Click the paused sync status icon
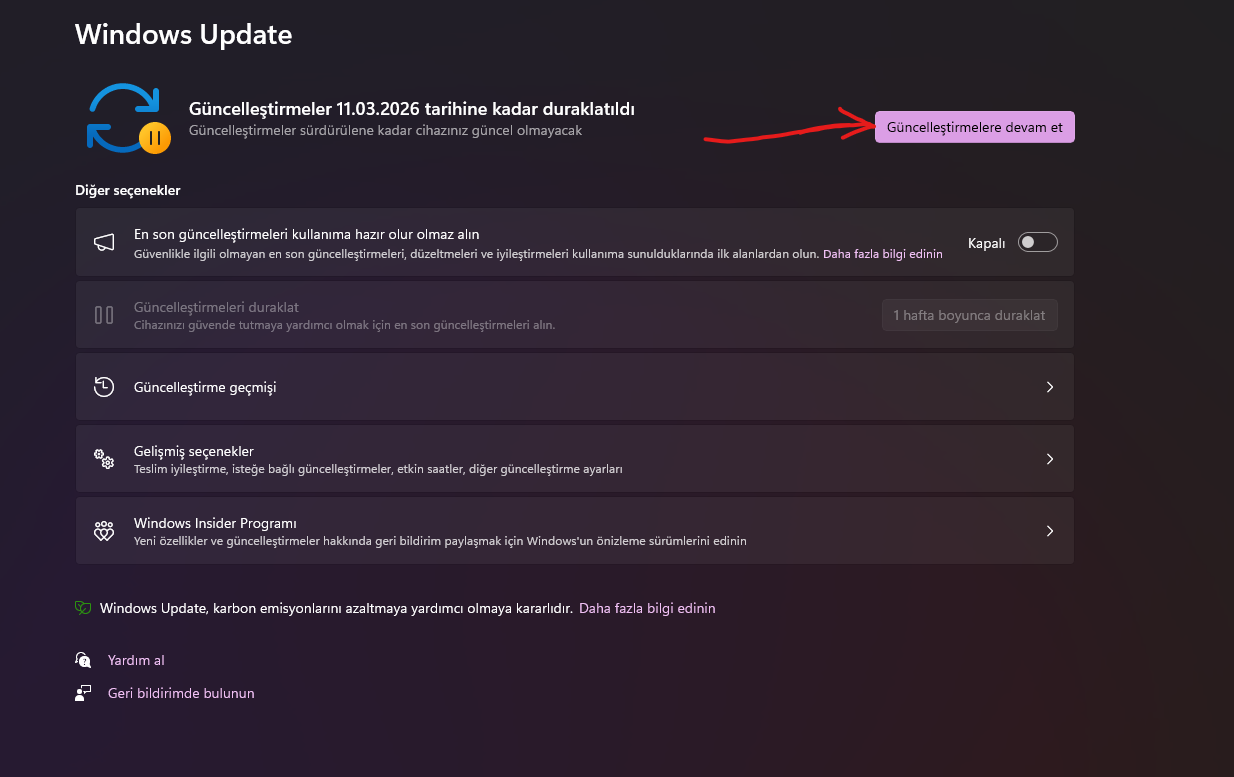Screen dimensions: 1234x777 click(127, 118)
